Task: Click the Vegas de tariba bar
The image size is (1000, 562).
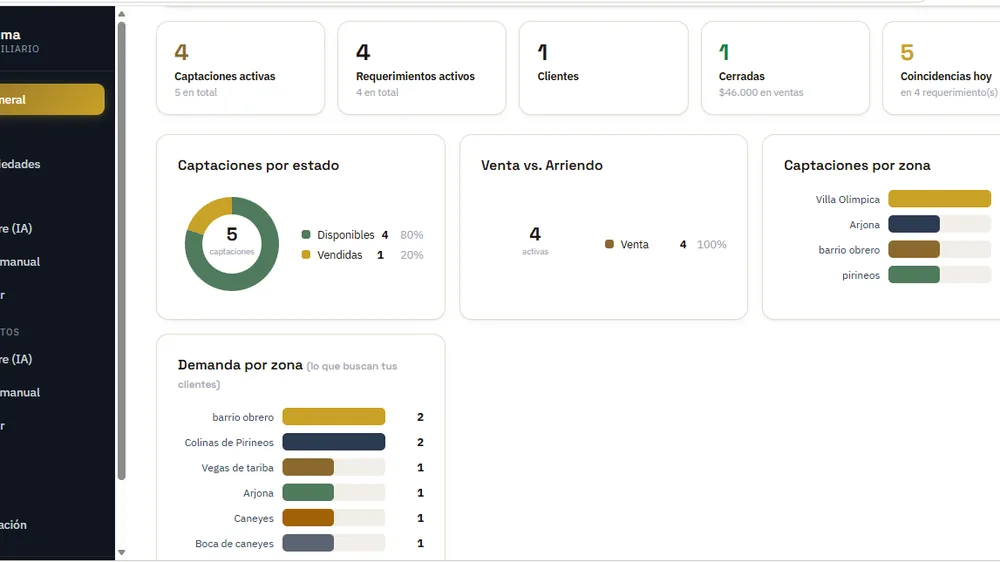Action: point(308,467)
